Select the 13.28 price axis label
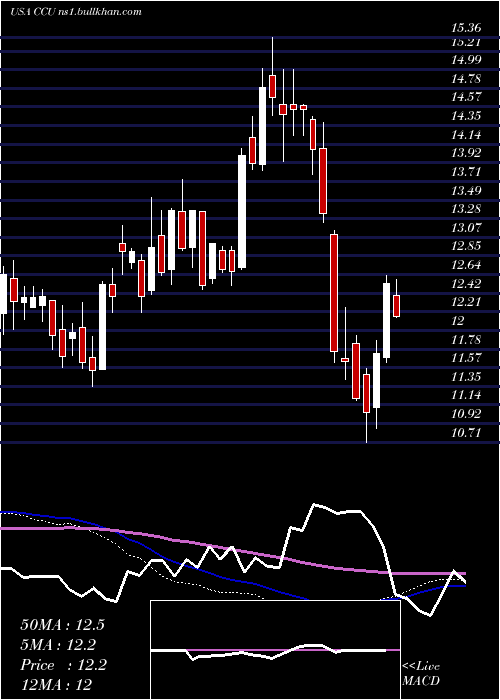The width and height of the screenshot is (500, 700). pos(466,209)
